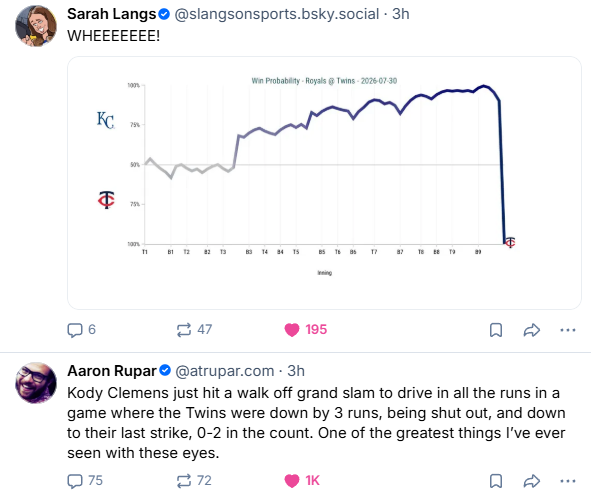Reply to Aaron Rupar's post

coord(85,481)
